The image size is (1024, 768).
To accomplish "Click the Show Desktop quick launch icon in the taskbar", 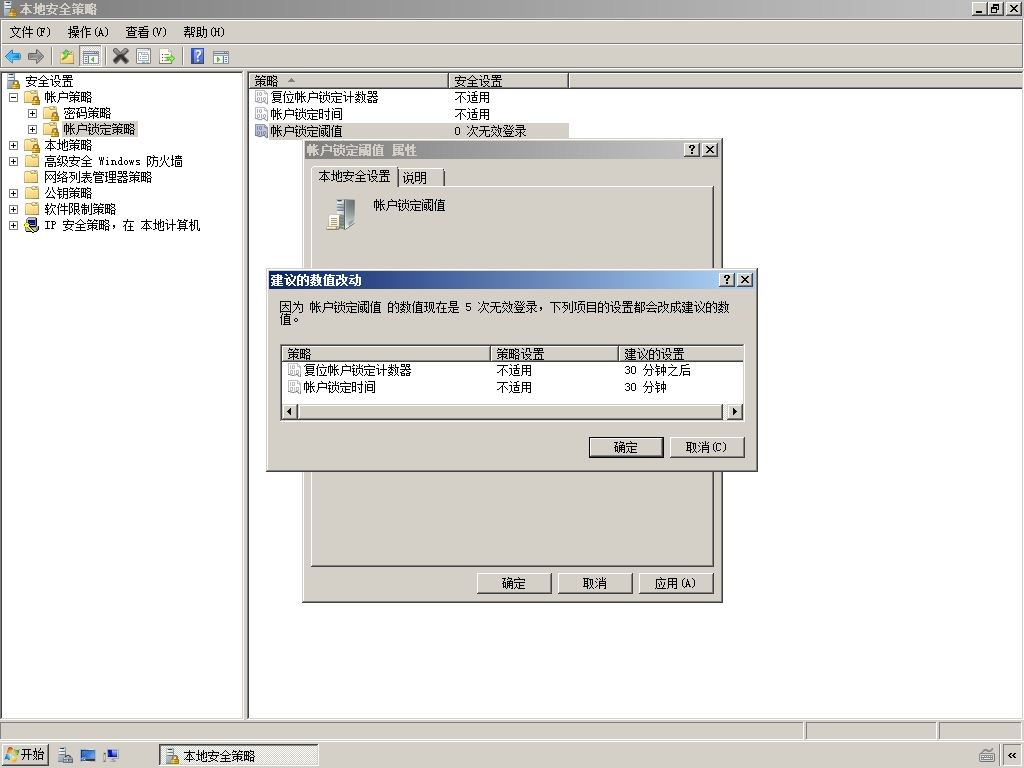I will pos(88,756).
